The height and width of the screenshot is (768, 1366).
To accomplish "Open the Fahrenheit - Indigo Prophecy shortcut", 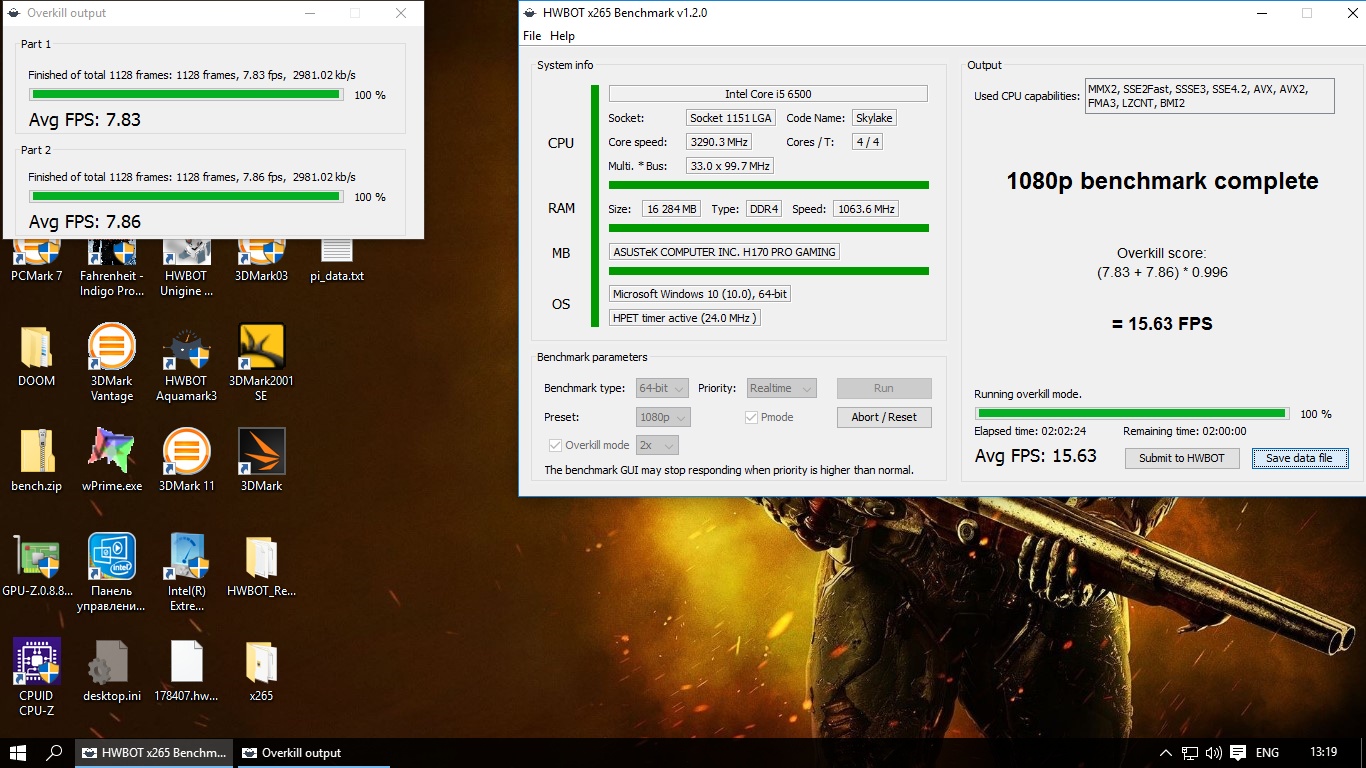I will point(112,269).
